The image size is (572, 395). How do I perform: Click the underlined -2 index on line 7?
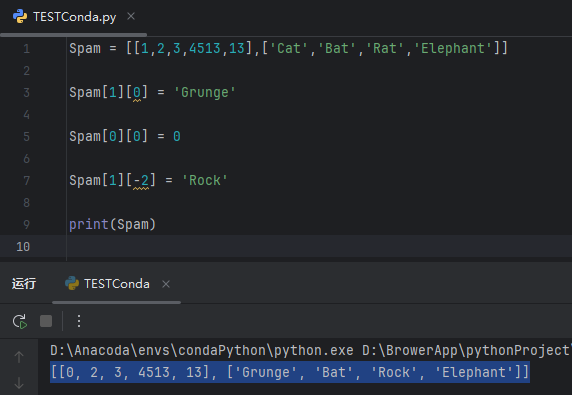pos(141,181)
